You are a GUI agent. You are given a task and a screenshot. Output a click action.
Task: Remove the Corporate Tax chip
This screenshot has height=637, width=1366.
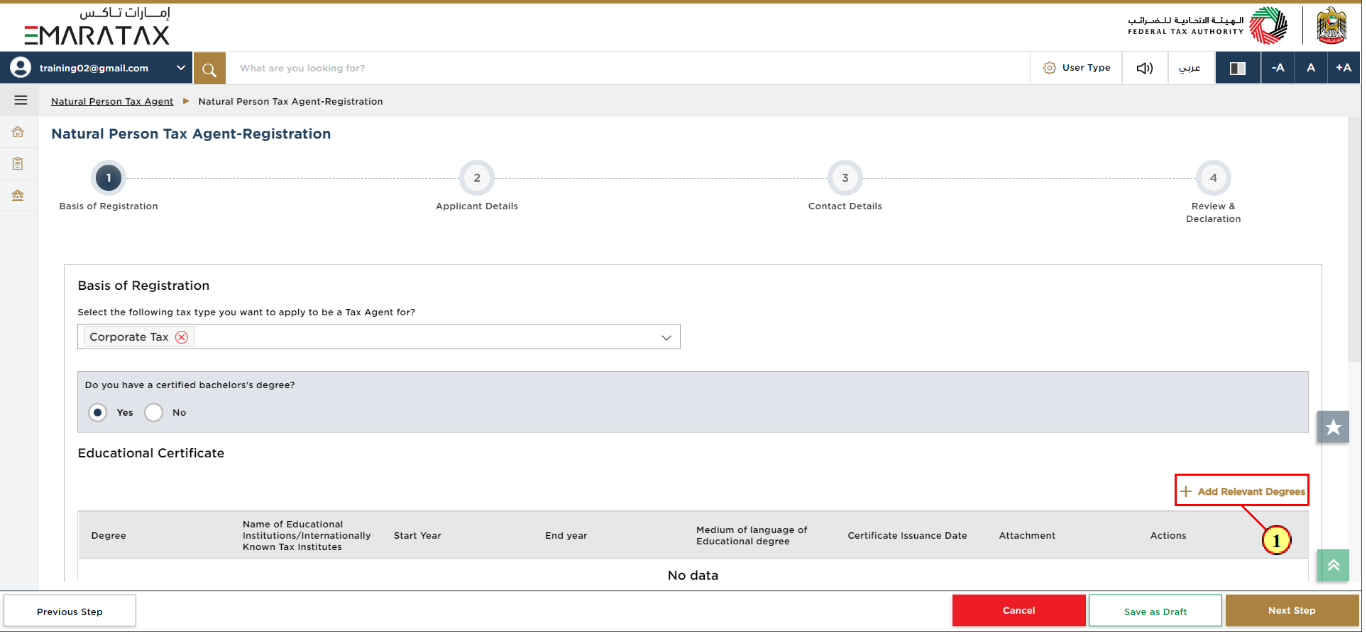(181, 337)
